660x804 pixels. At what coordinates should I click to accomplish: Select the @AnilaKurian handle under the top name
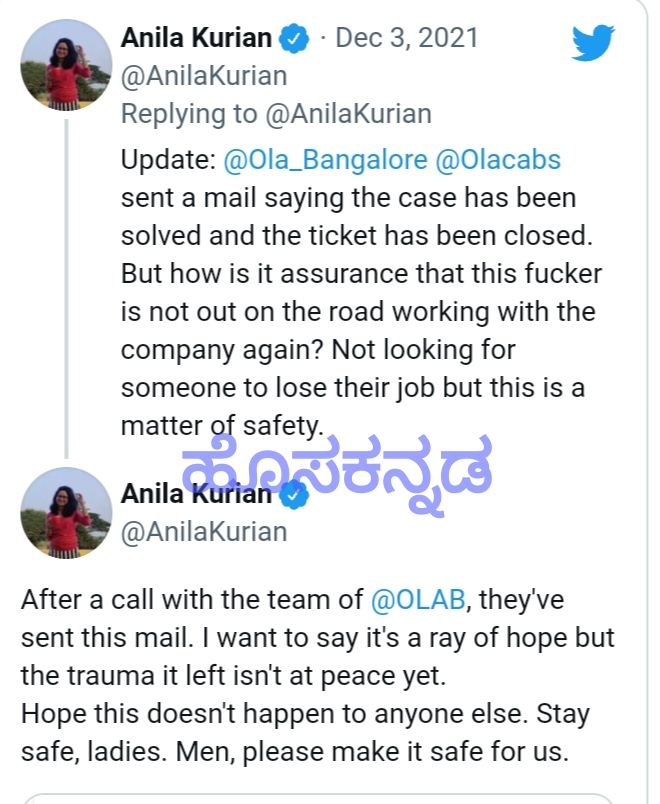204,76
